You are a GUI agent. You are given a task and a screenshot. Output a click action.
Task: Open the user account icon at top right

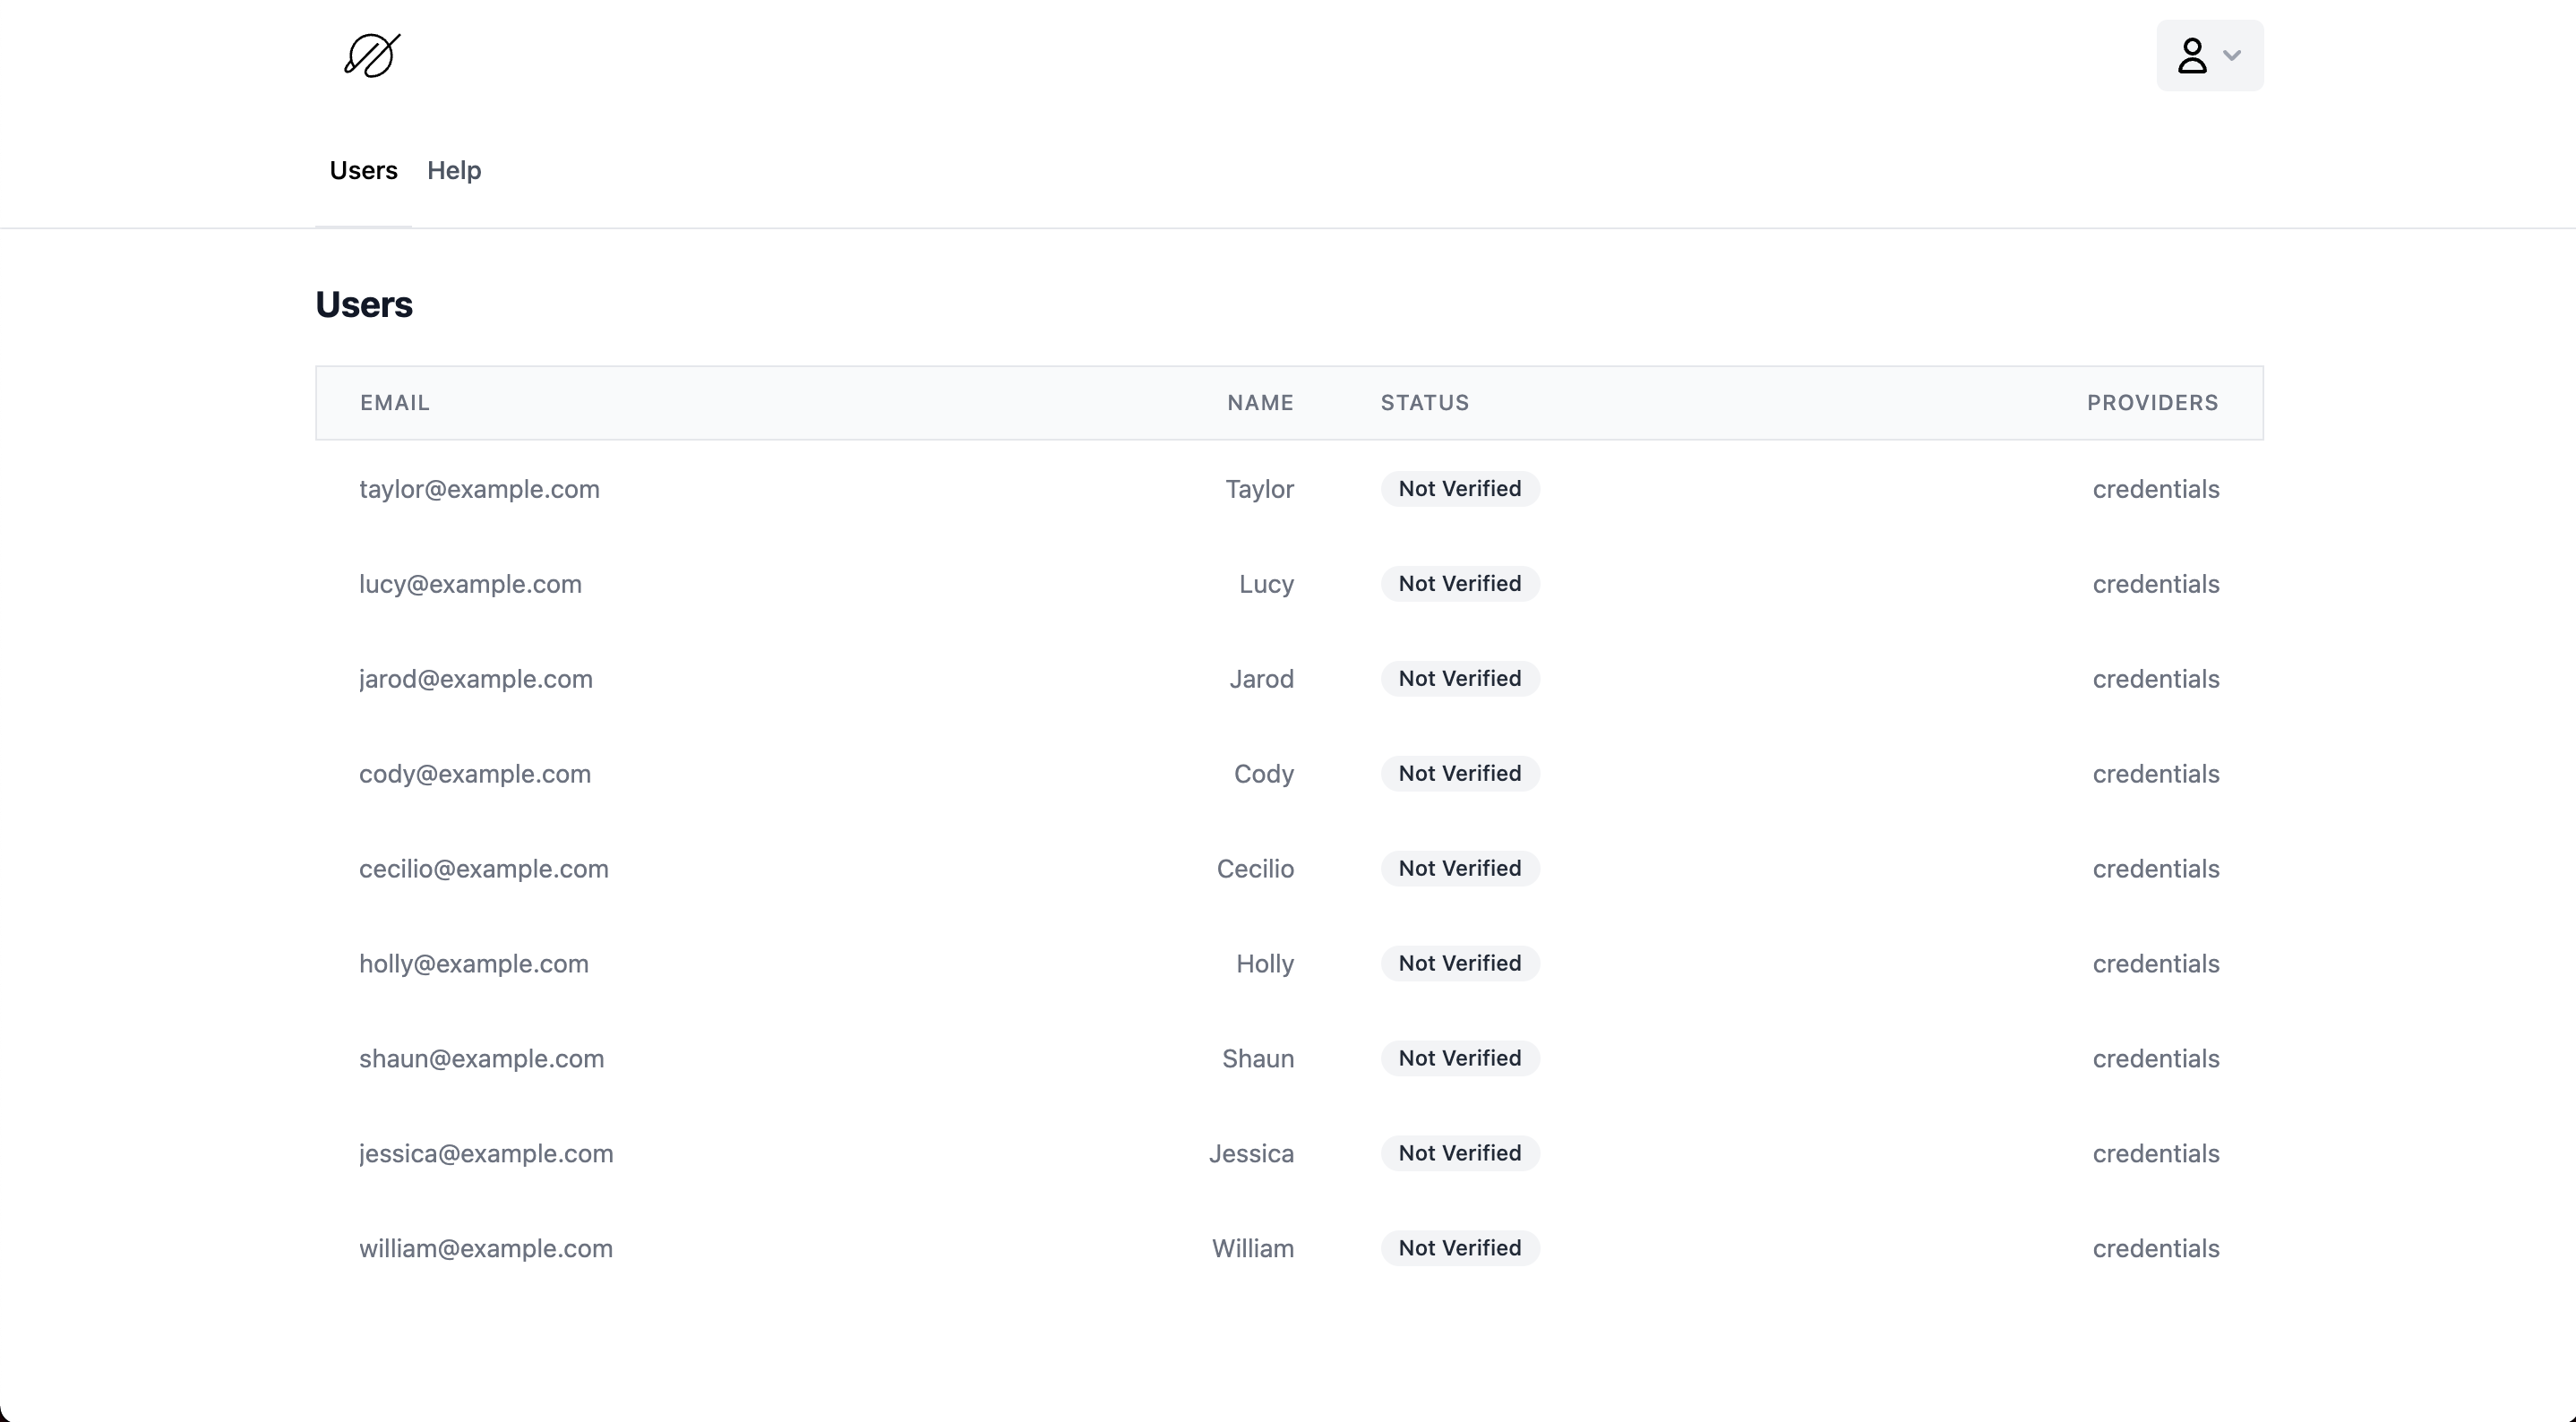tap(2208, 55)
